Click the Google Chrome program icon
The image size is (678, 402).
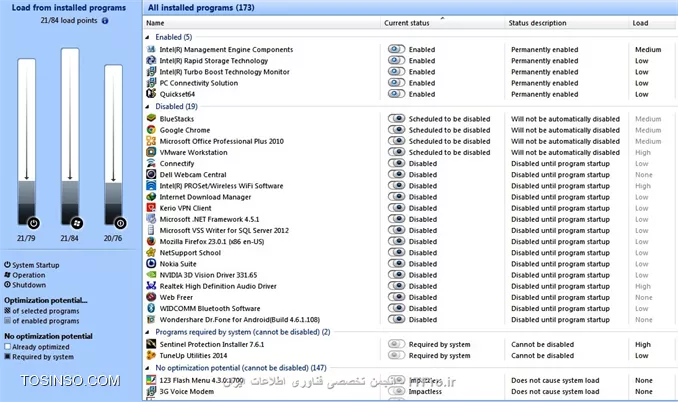tap(151, 130)
